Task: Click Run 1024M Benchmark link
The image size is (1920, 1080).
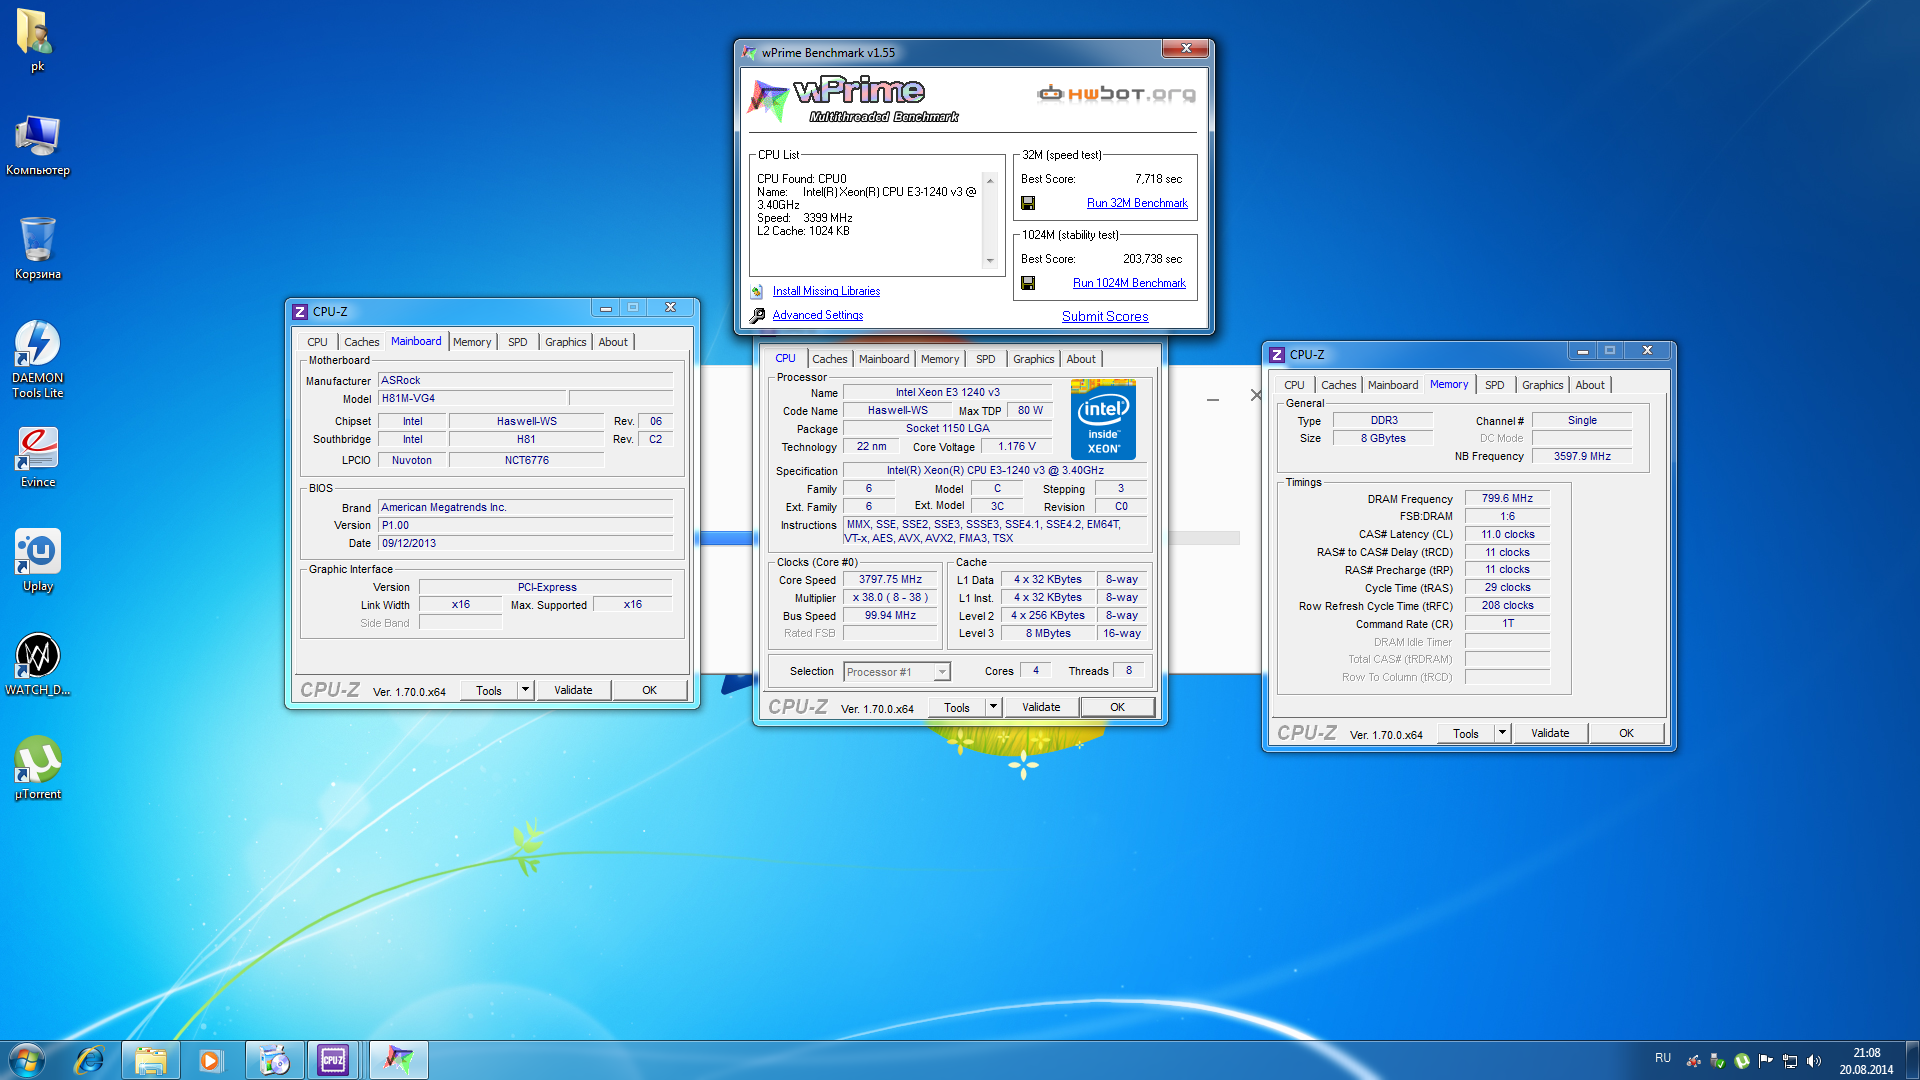Action: 1129,283
